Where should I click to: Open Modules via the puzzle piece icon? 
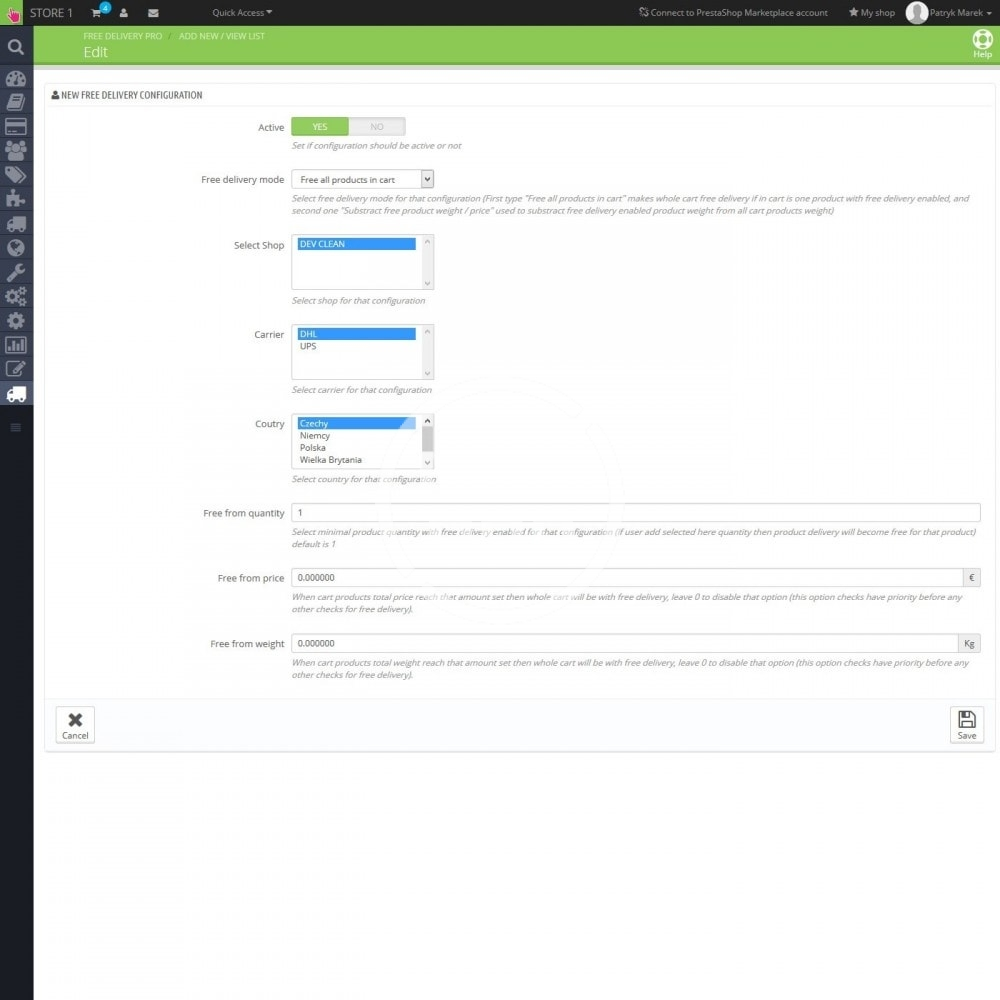pos(15,199)
